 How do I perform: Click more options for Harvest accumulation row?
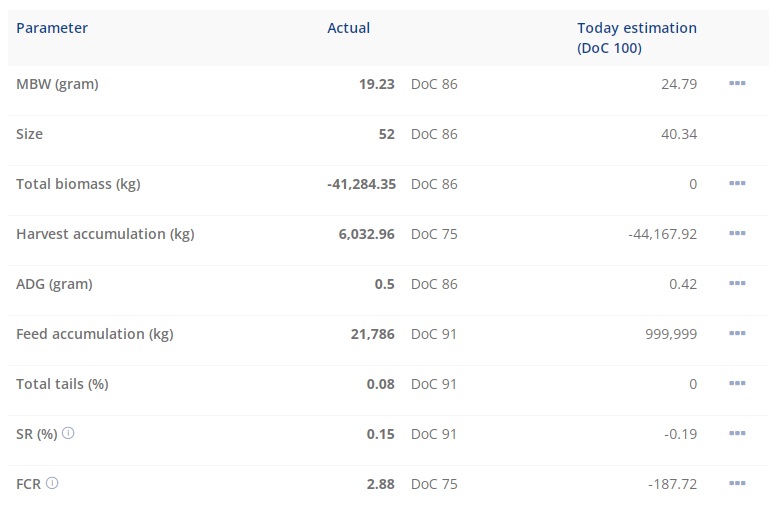(738, 234)
